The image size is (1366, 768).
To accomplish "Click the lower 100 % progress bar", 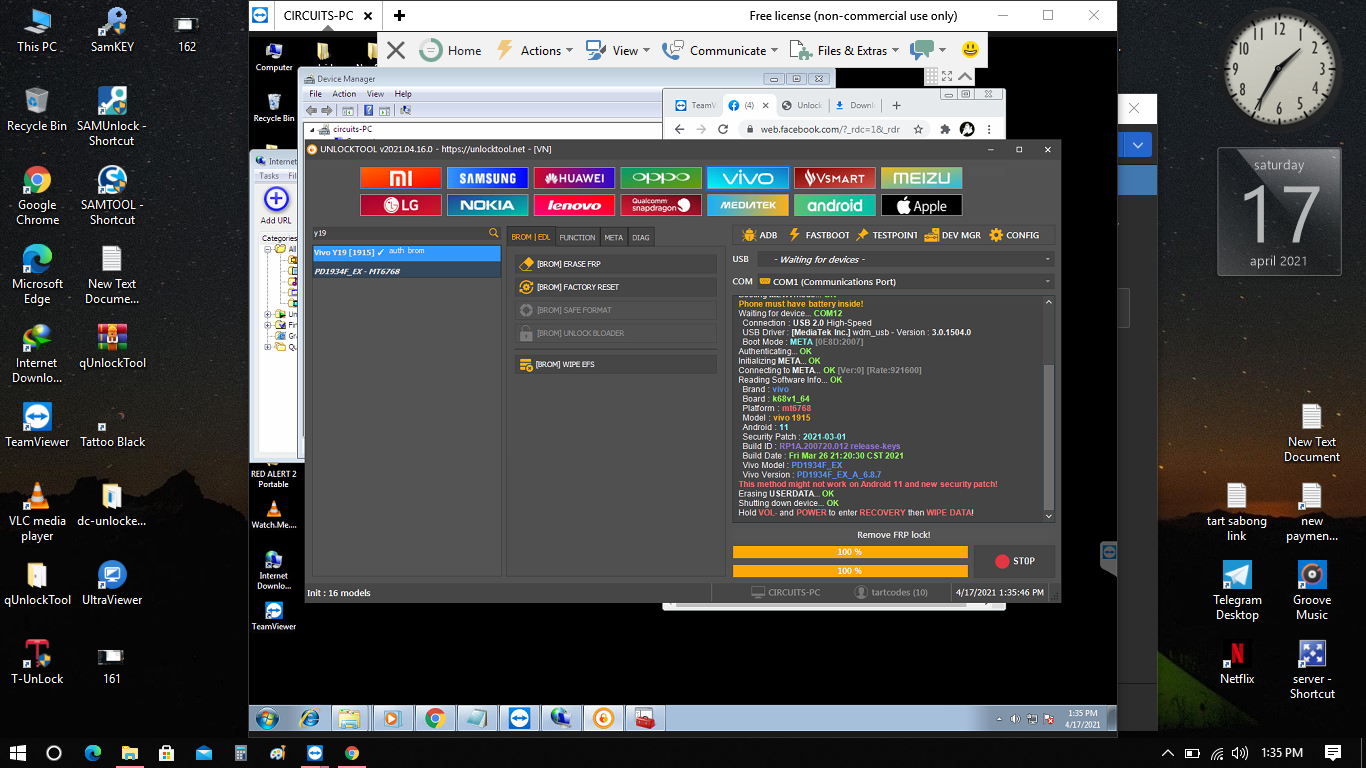I will [850, 571].
